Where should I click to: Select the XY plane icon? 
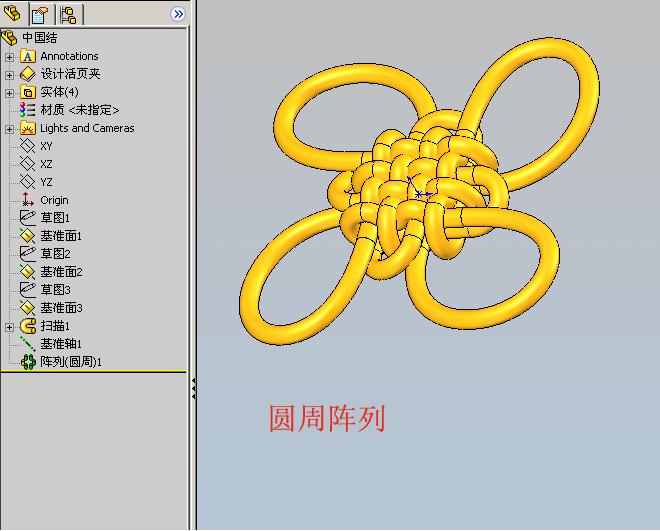tap(28, 146)
